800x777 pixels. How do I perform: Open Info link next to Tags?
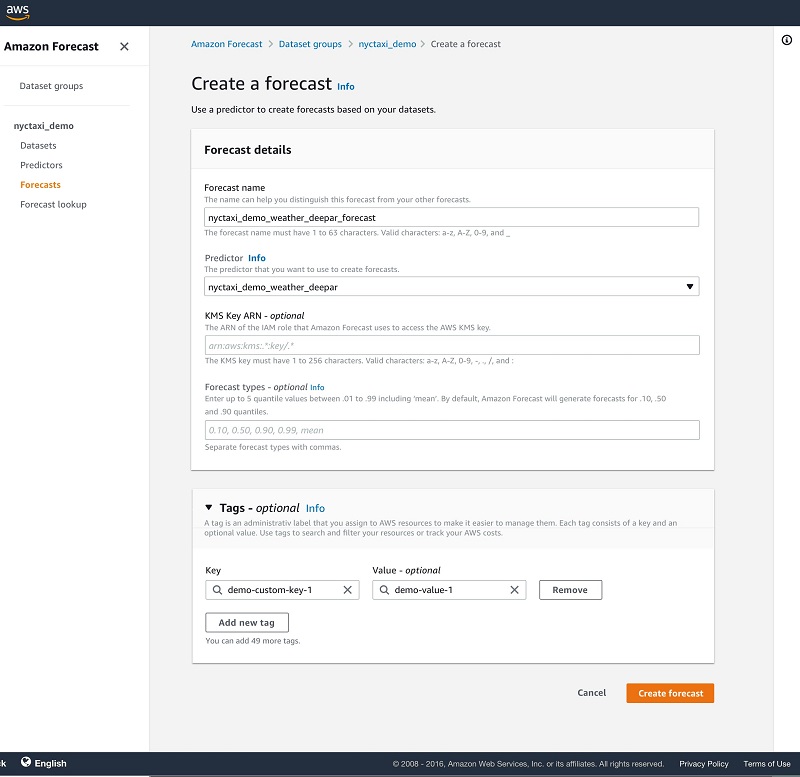pyautogui.click(x=315, y=508)
